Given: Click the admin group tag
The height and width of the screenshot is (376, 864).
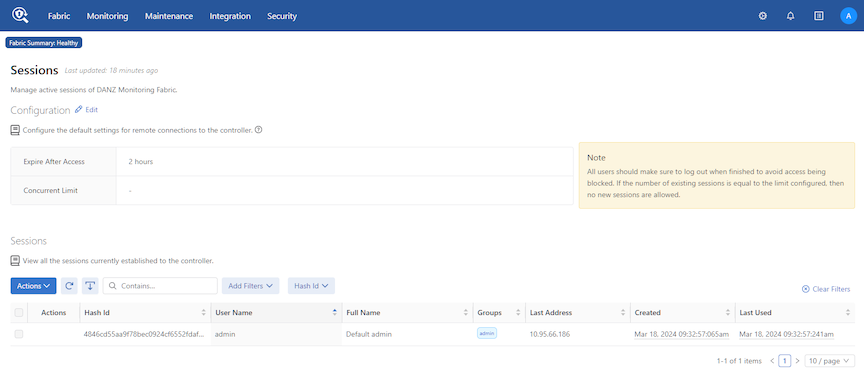Looking at the screenshot, I should point(487,333).
